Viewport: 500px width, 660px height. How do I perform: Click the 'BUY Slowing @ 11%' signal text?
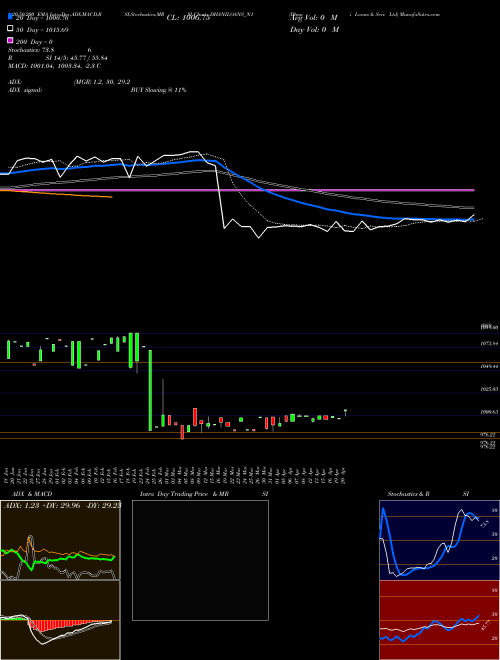[159, 90]
